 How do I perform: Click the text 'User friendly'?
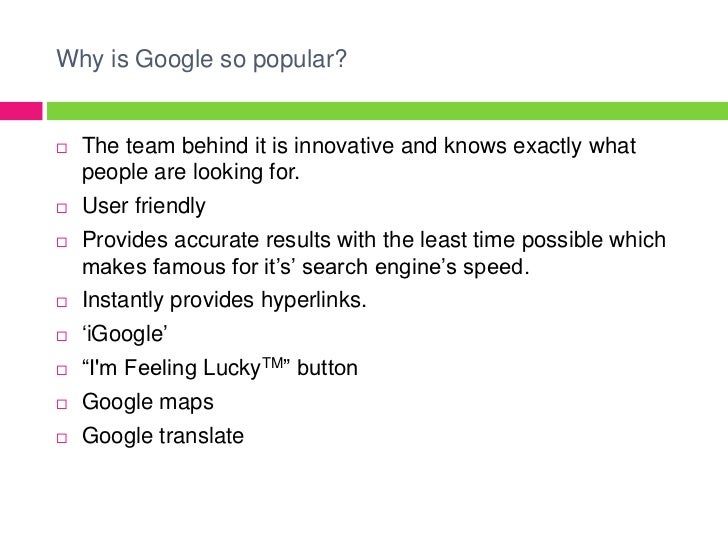click(x=144, y=206)
